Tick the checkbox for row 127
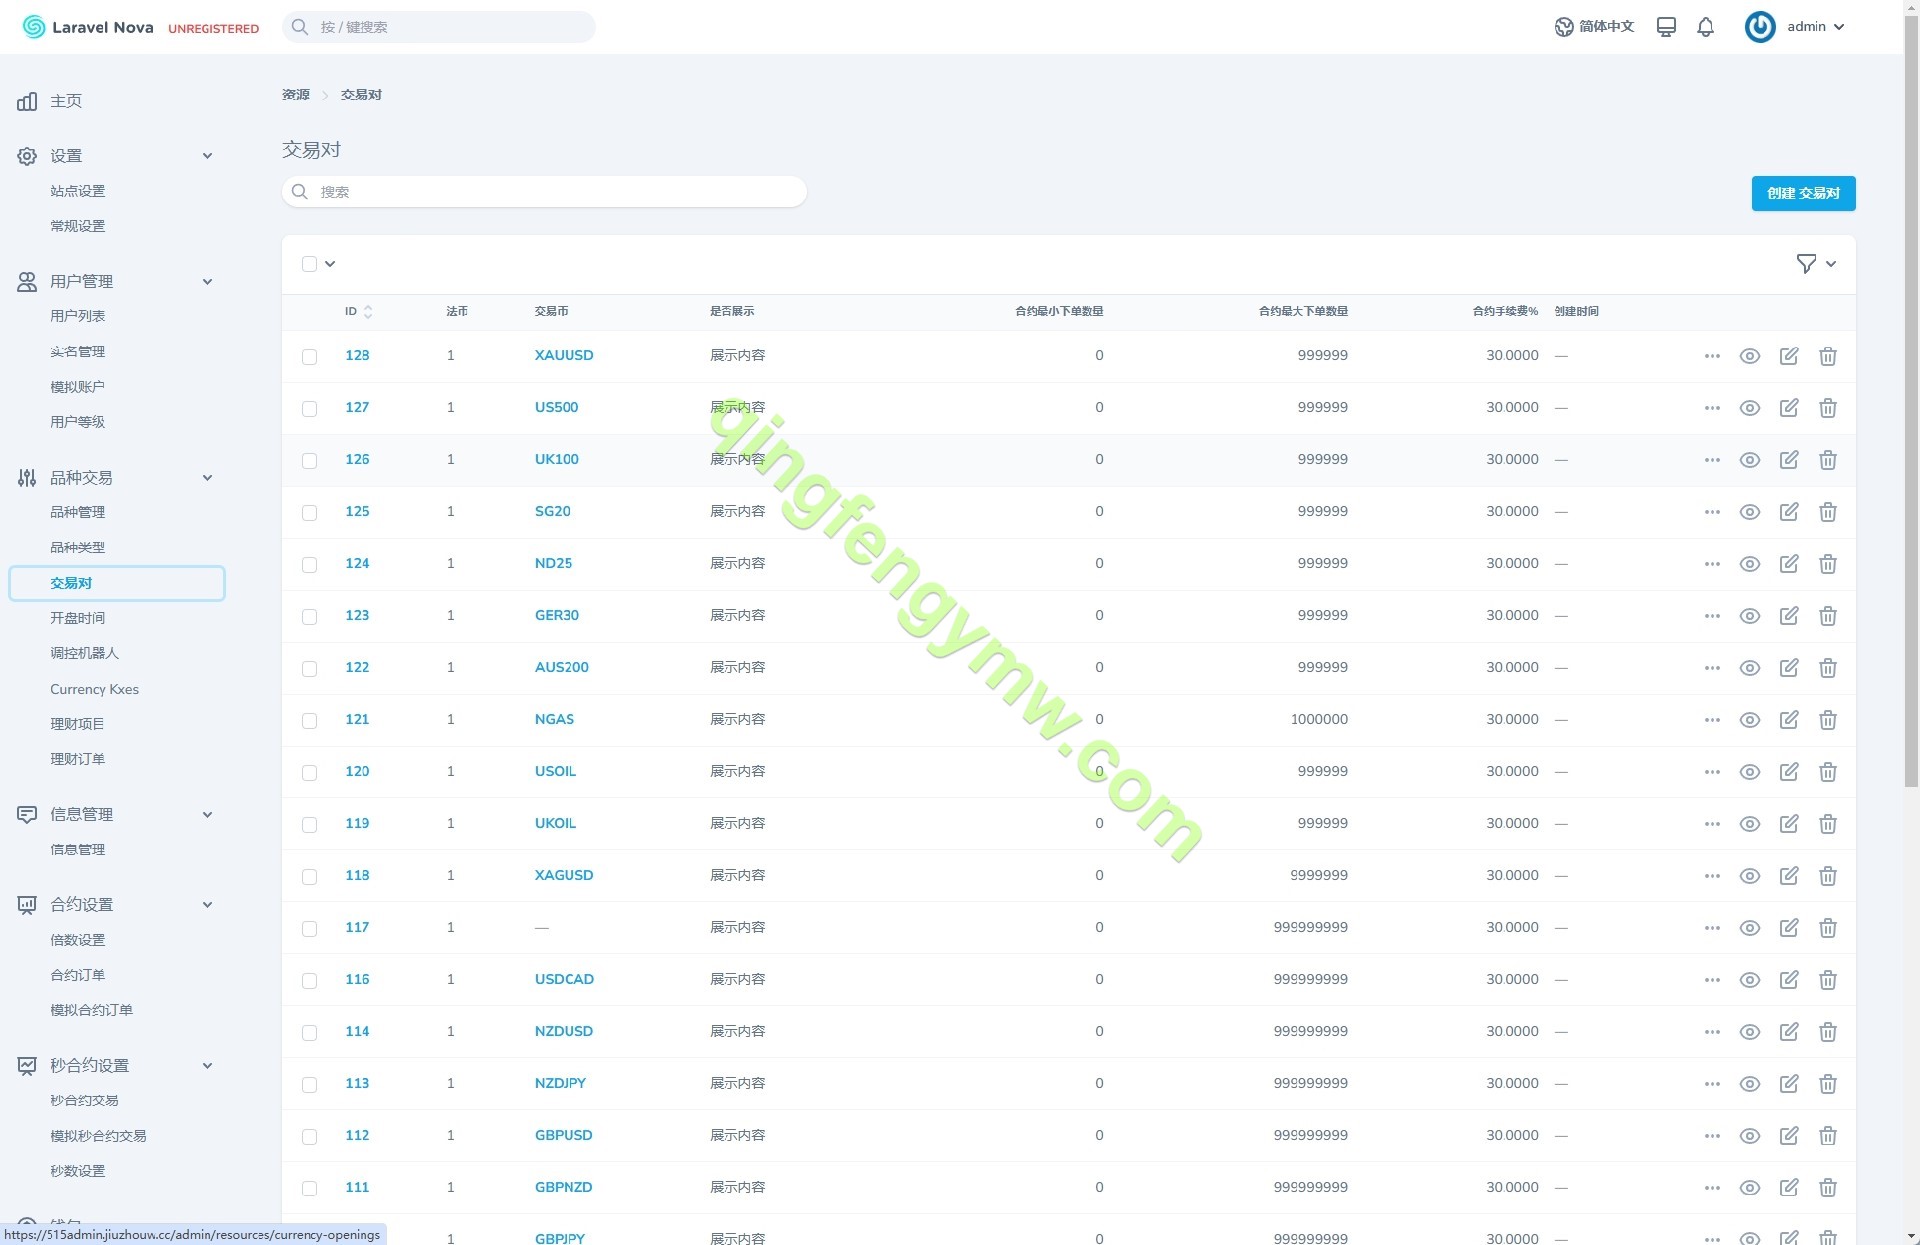The image size is (1920, 1245). [309, 409]
